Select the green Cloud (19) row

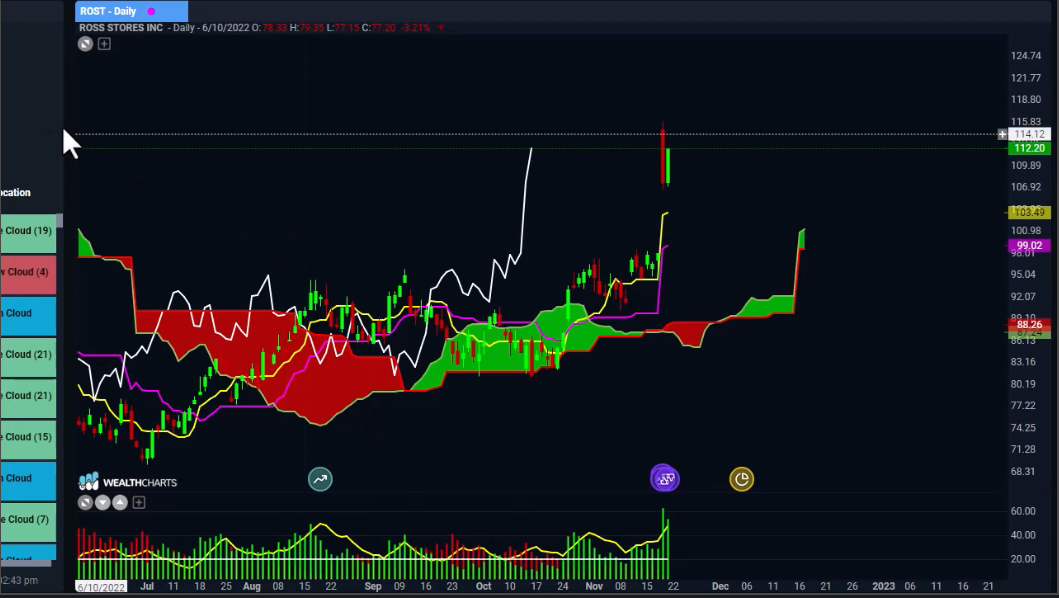28,233
